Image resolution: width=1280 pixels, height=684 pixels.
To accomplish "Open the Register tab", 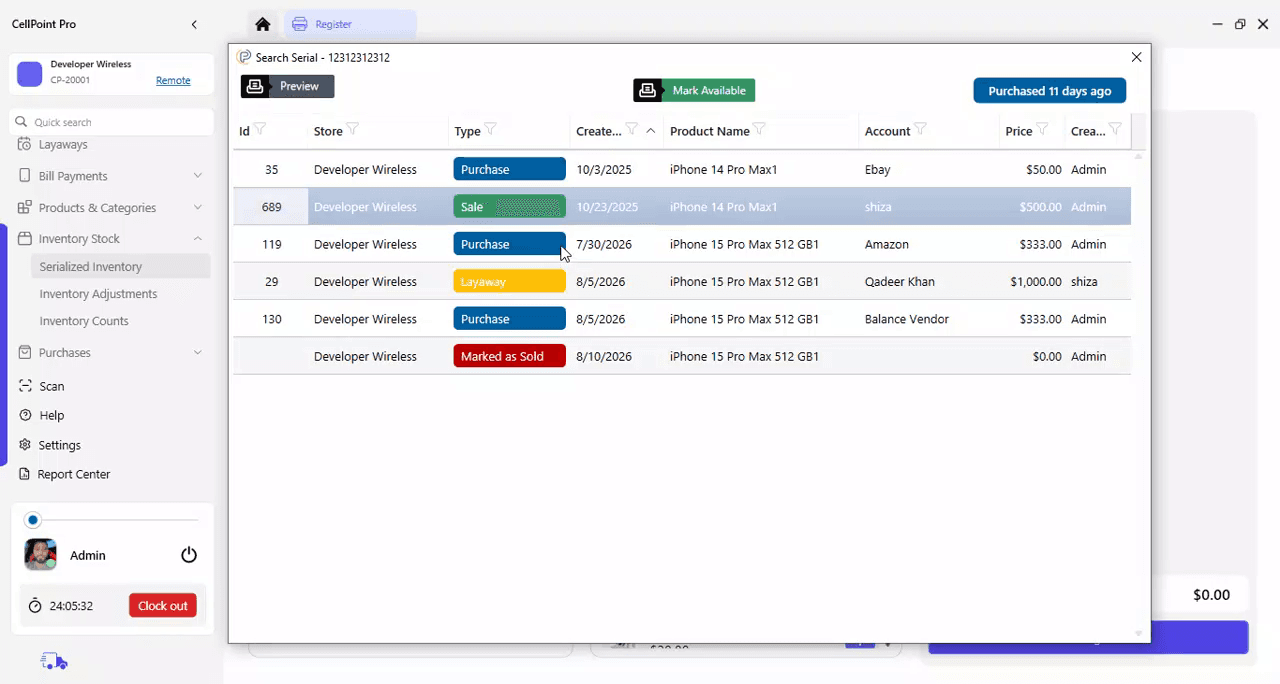I will [x=350, y=24].
